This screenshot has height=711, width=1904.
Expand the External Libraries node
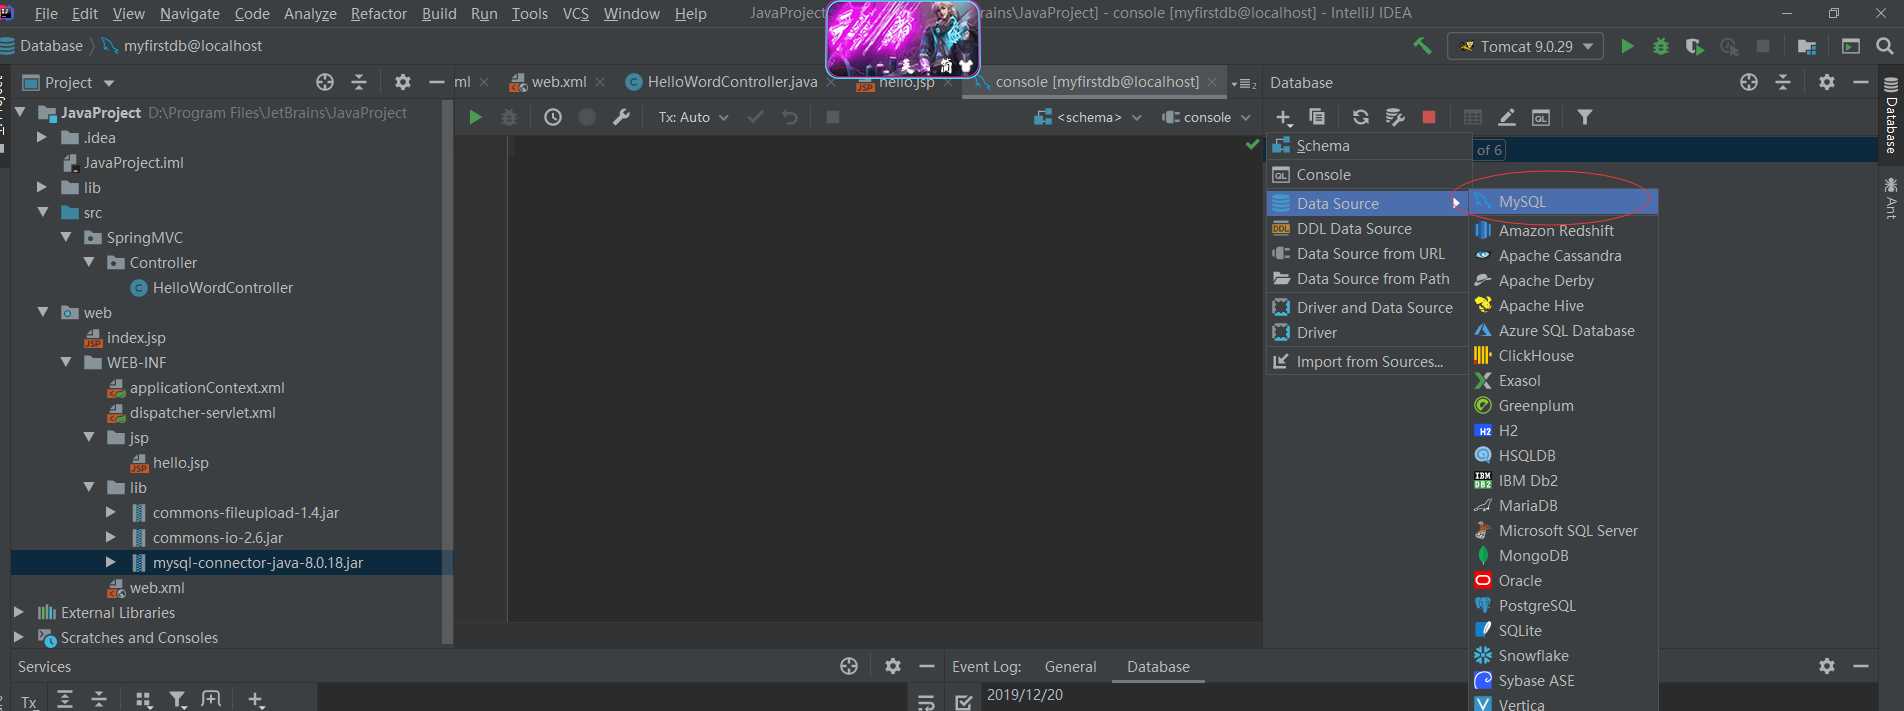tap(18, 612)
